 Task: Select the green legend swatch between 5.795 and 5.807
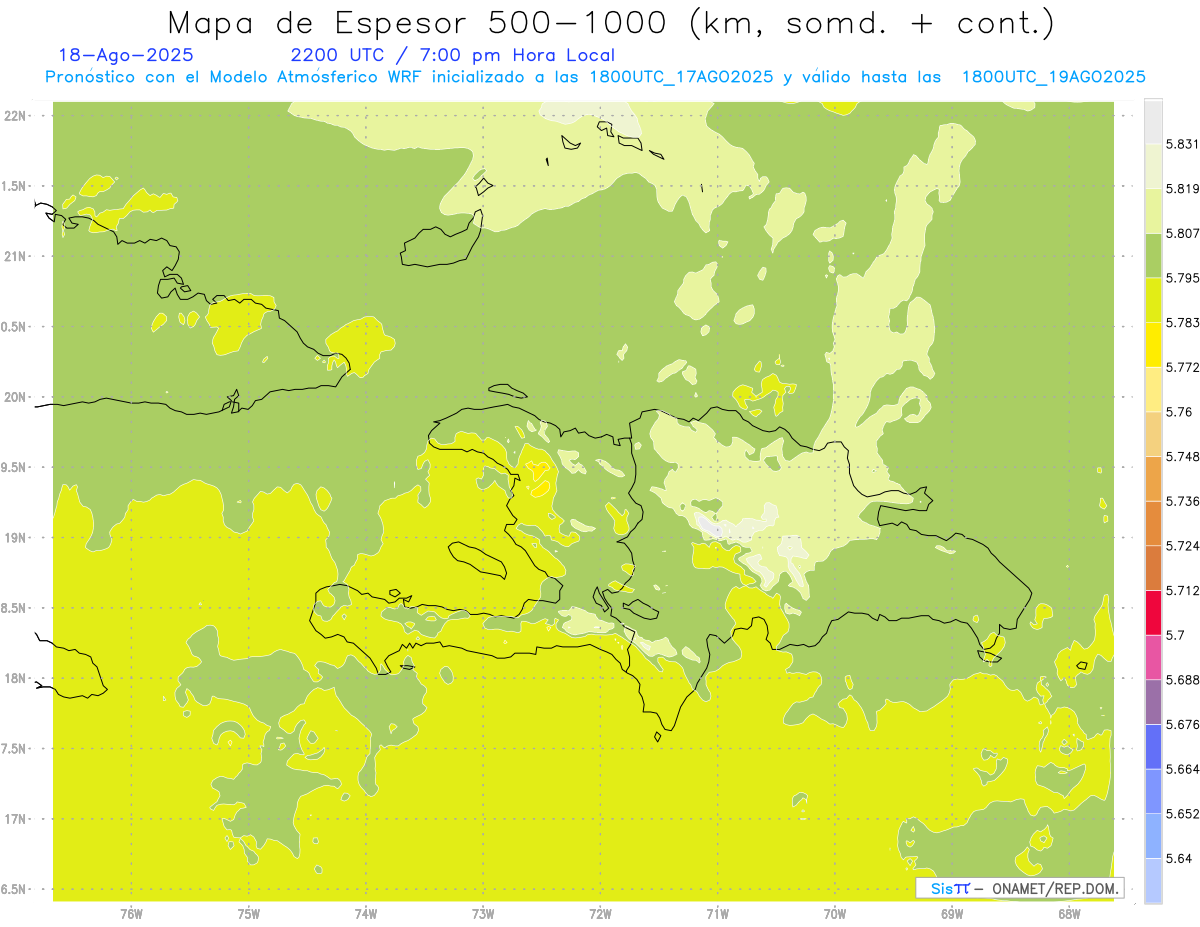pyautogui.click(x=1153, y=255)
